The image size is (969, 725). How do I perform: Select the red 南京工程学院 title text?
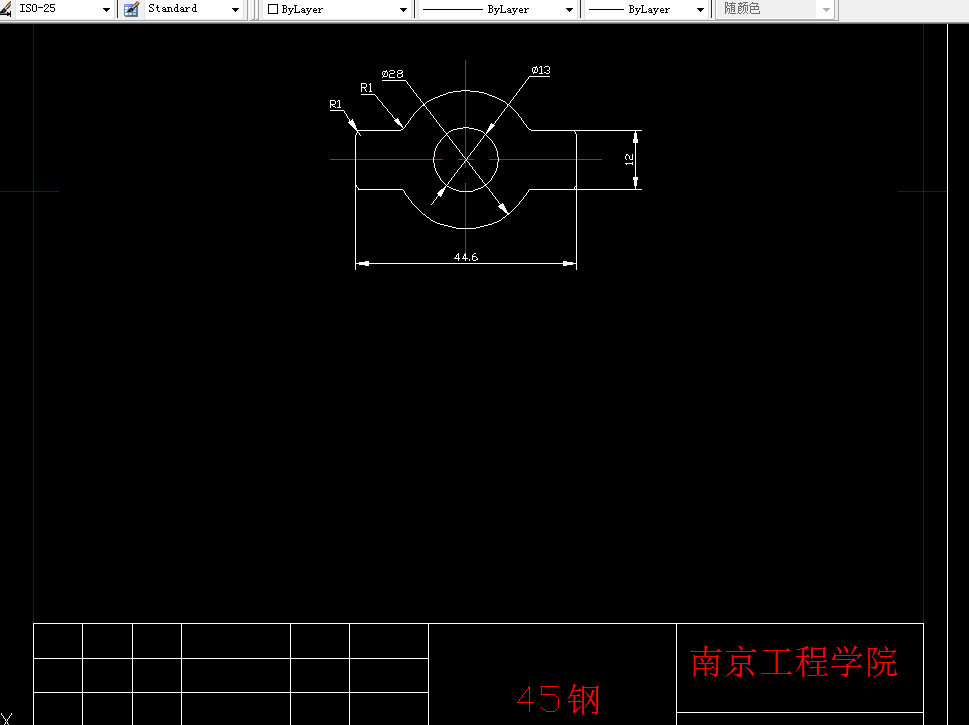(x=793, y=662)
